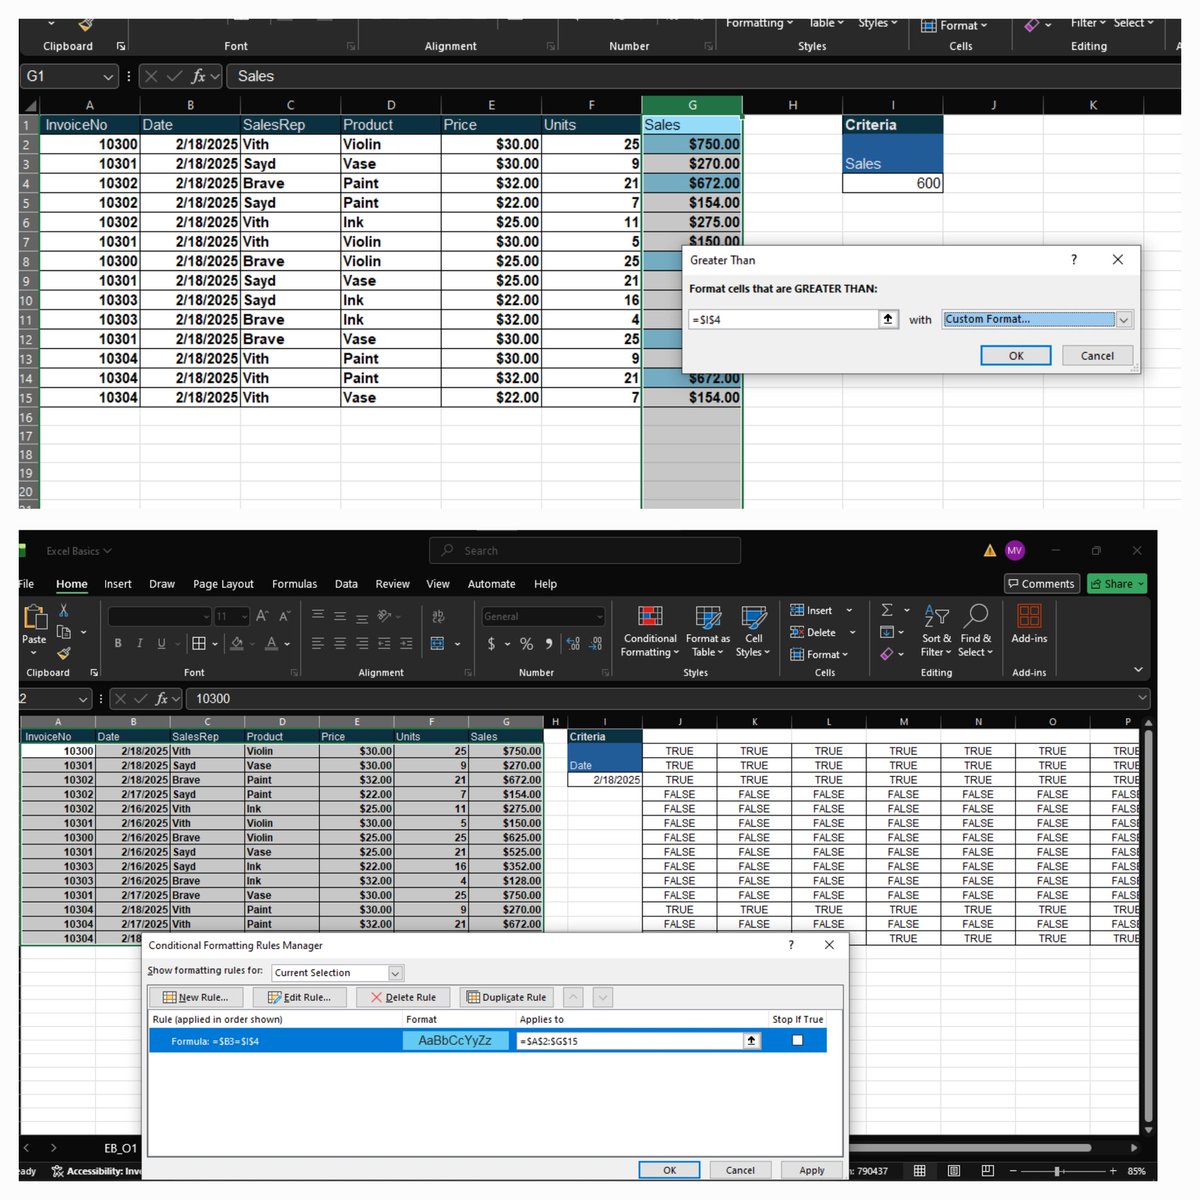Screen dimensions: 1200x1200
Task: Open the G1 Name Box dropdown
Action: (108, 76)
